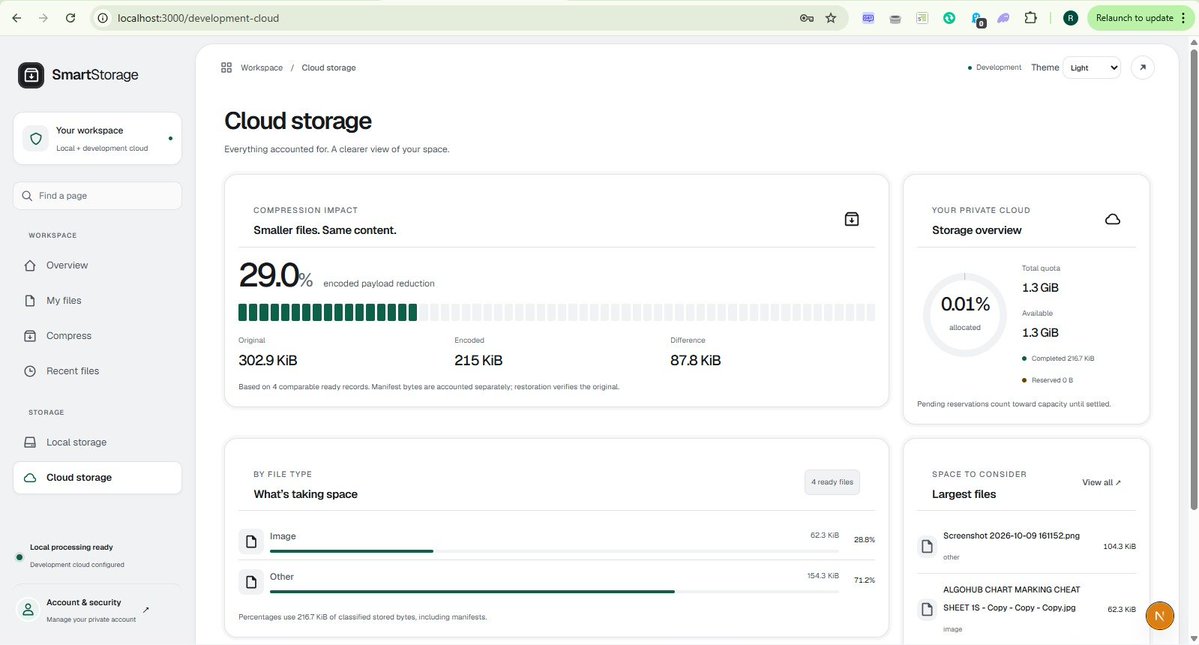This screenshot has height=645, width=1199.
Task: Bookmark this page with the star icon
Action: tap(831, 18)
